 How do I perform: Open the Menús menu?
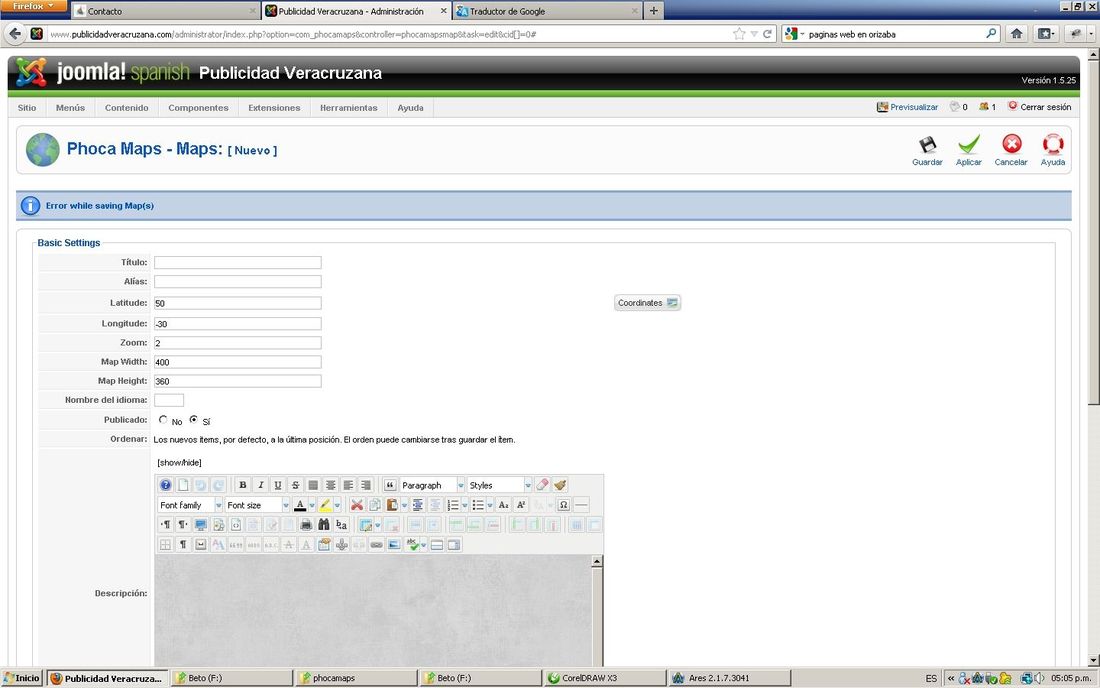(70, 107)
